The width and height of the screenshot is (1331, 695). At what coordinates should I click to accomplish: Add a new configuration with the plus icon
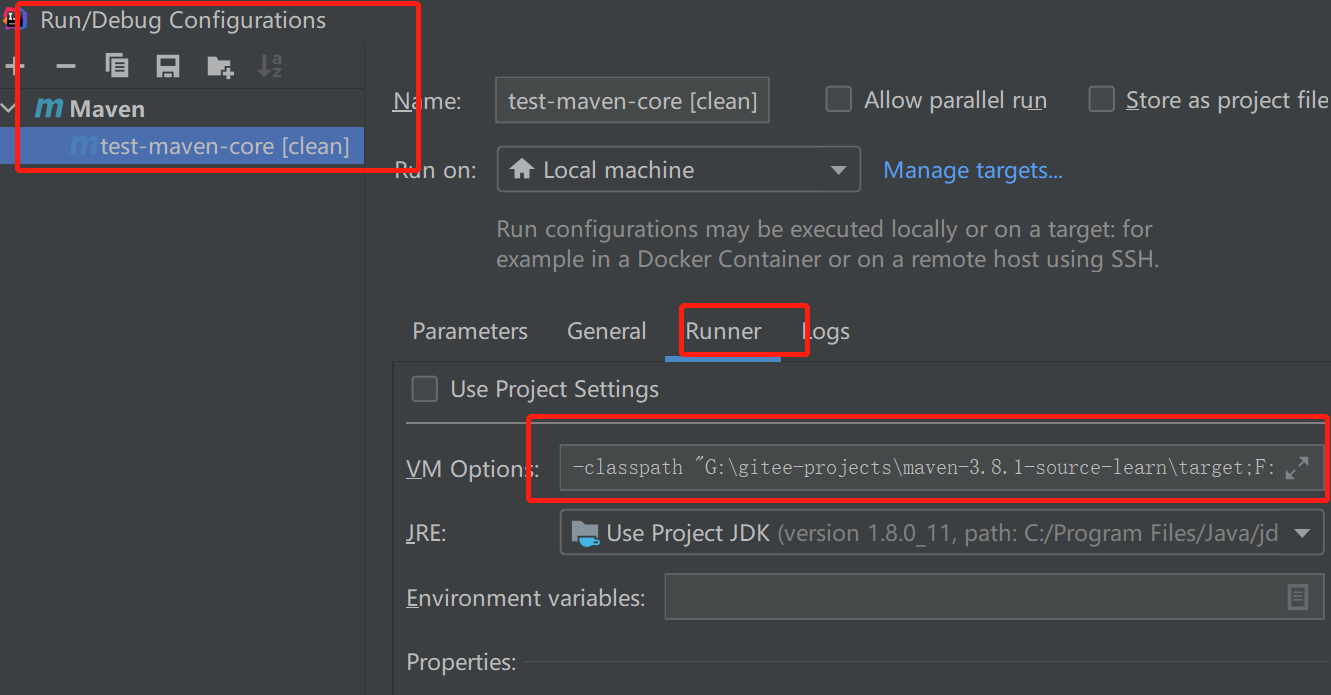coord(14,67)
